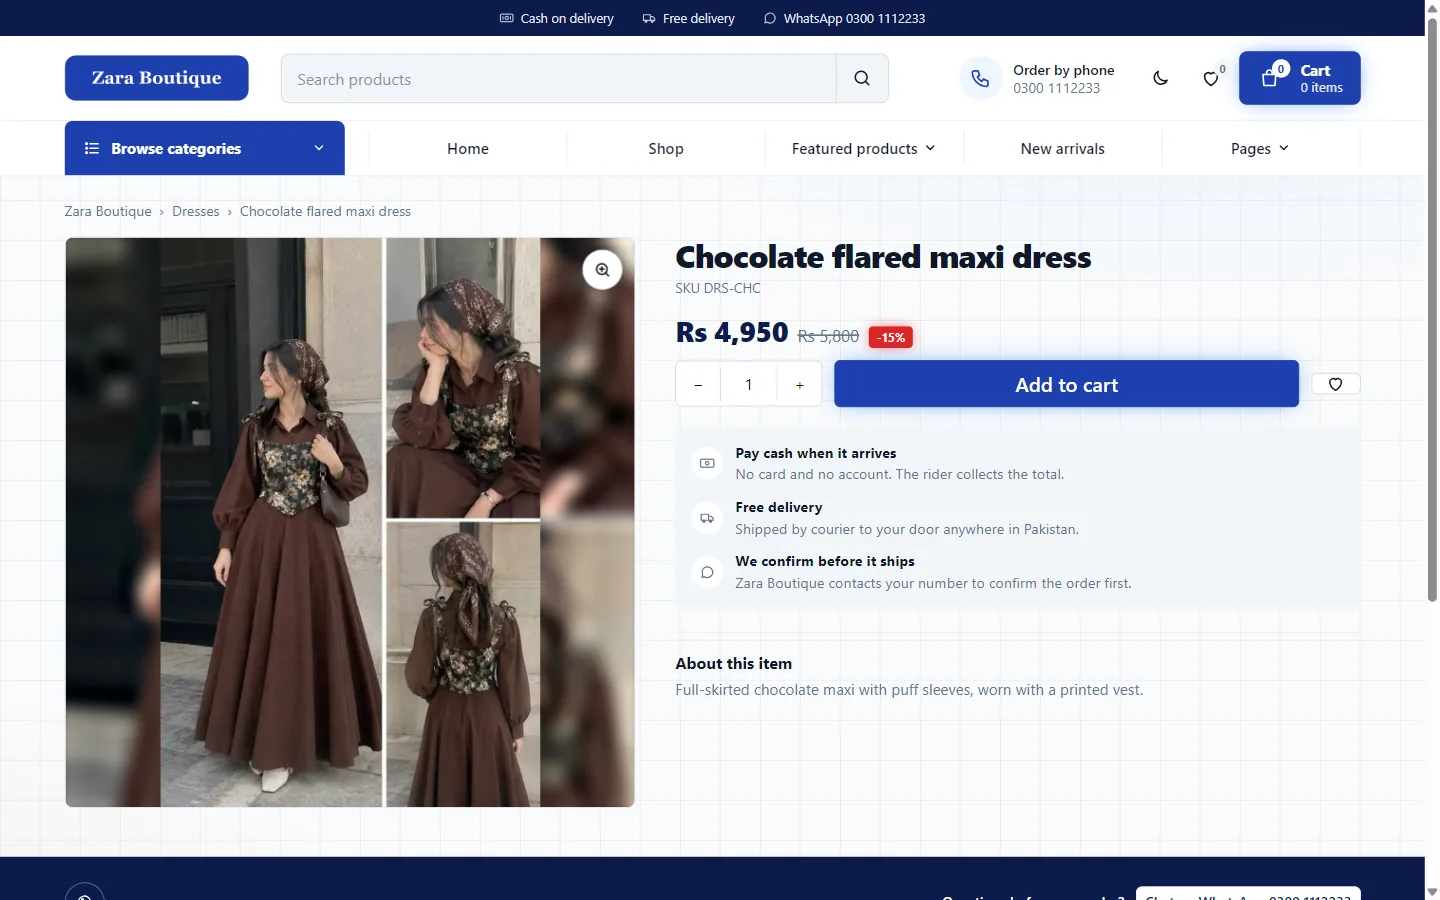Click the Zara Boutique logo
Image resolution: width=1440 pixels, height=900 pixels.
(x=157, y=78)
